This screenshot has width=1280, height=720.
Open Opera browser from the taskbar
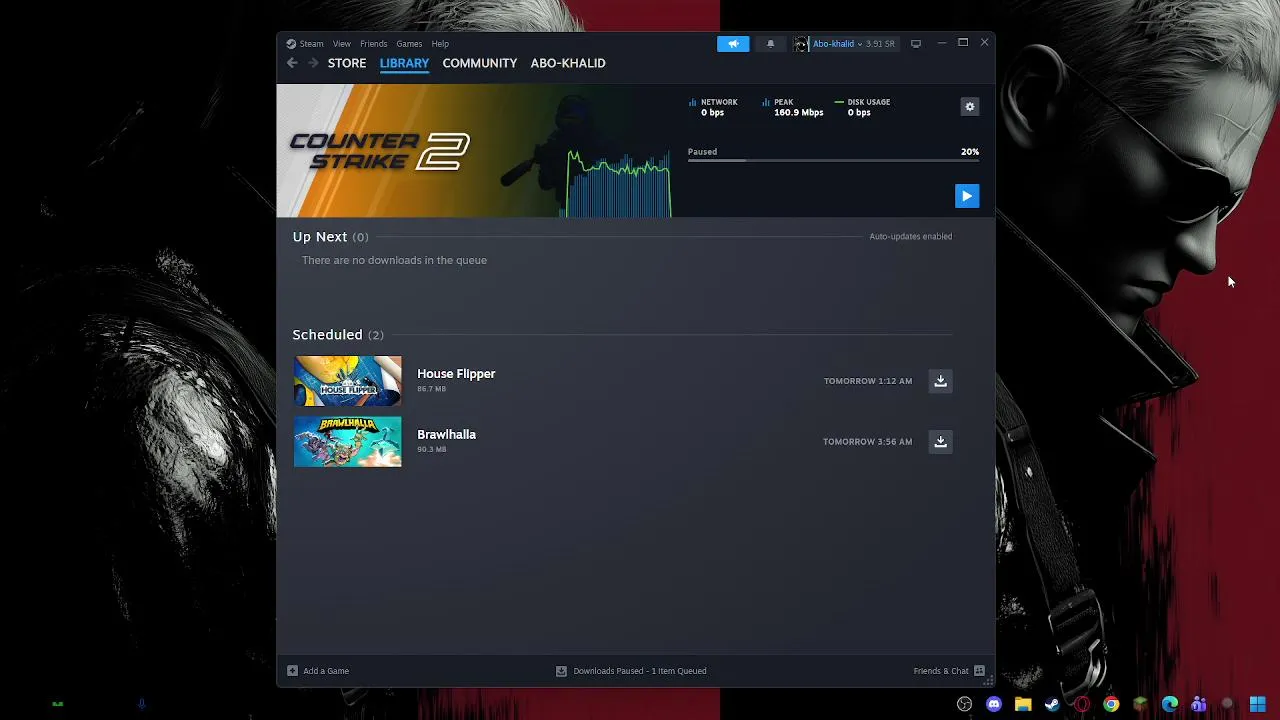pos(1082,704)
